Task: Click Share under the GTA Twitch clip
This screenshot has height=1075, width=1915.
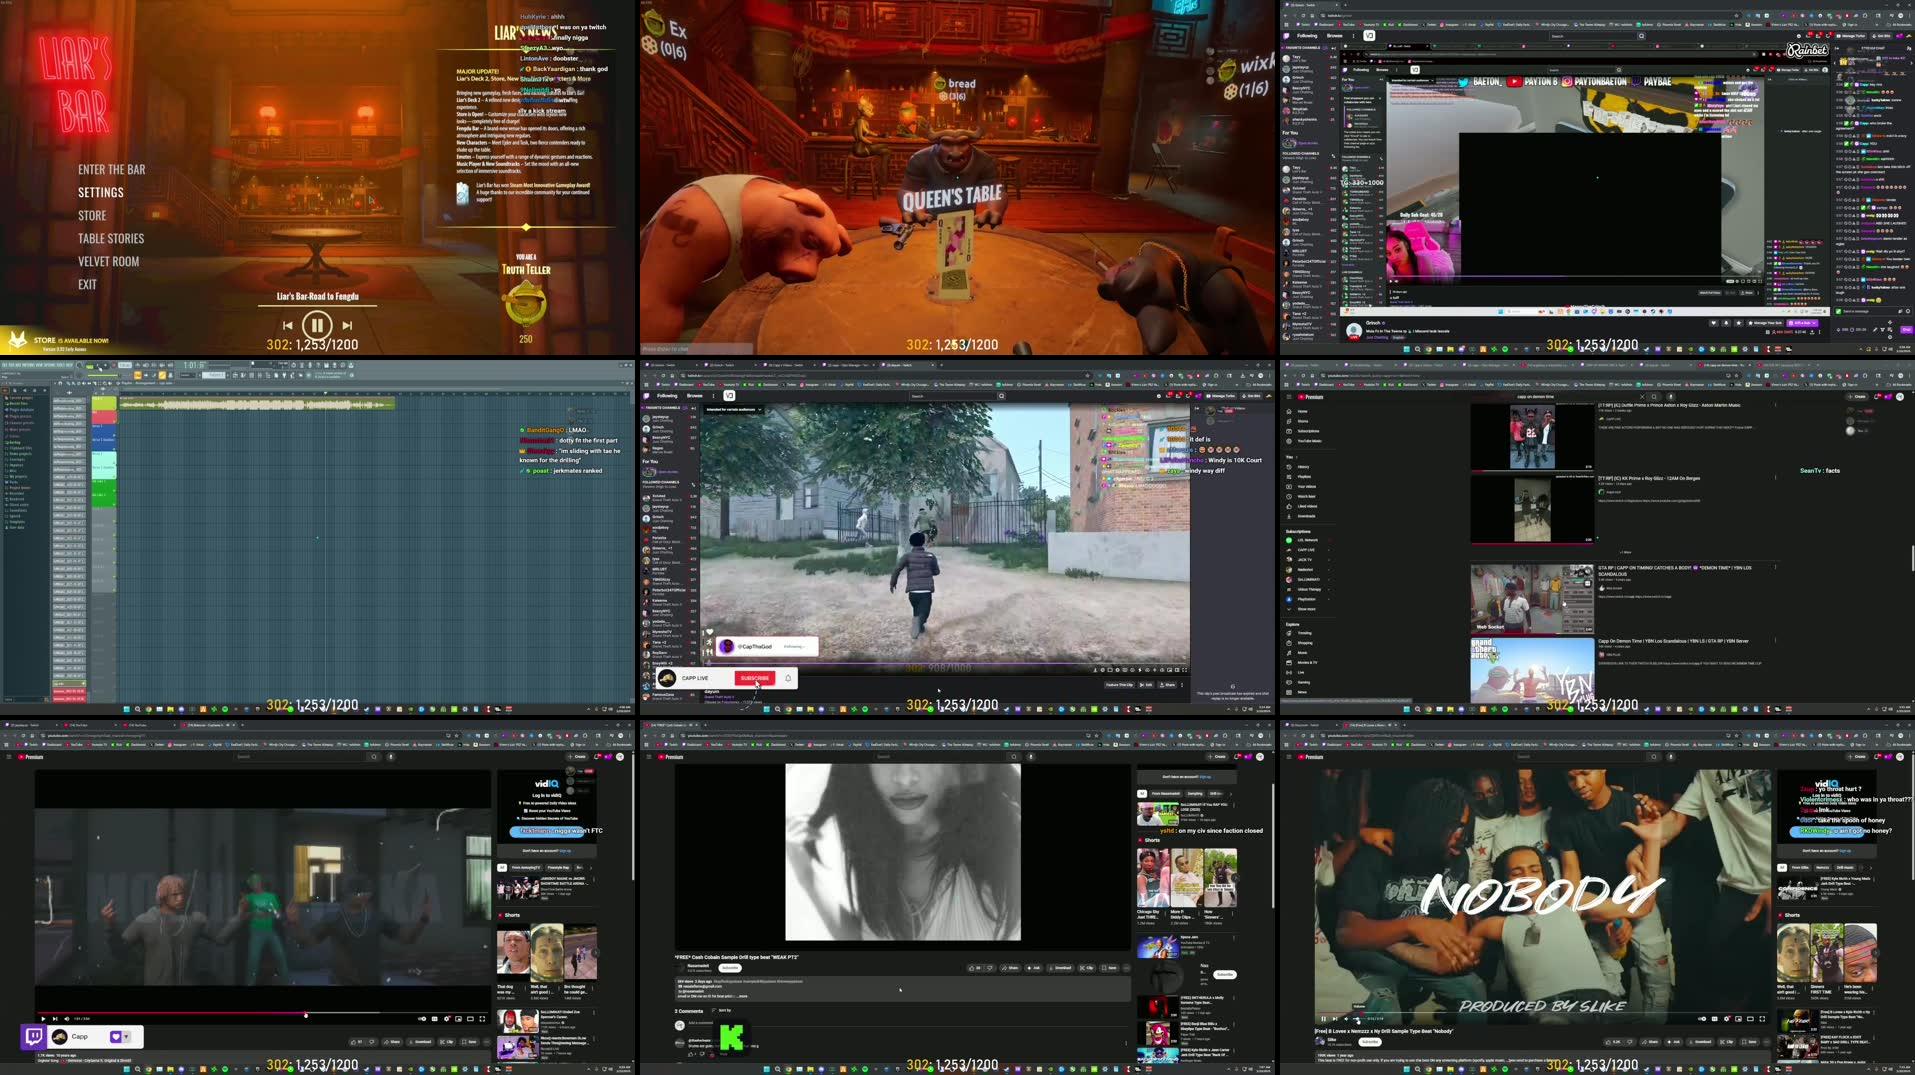Action: click(1168, 685)
